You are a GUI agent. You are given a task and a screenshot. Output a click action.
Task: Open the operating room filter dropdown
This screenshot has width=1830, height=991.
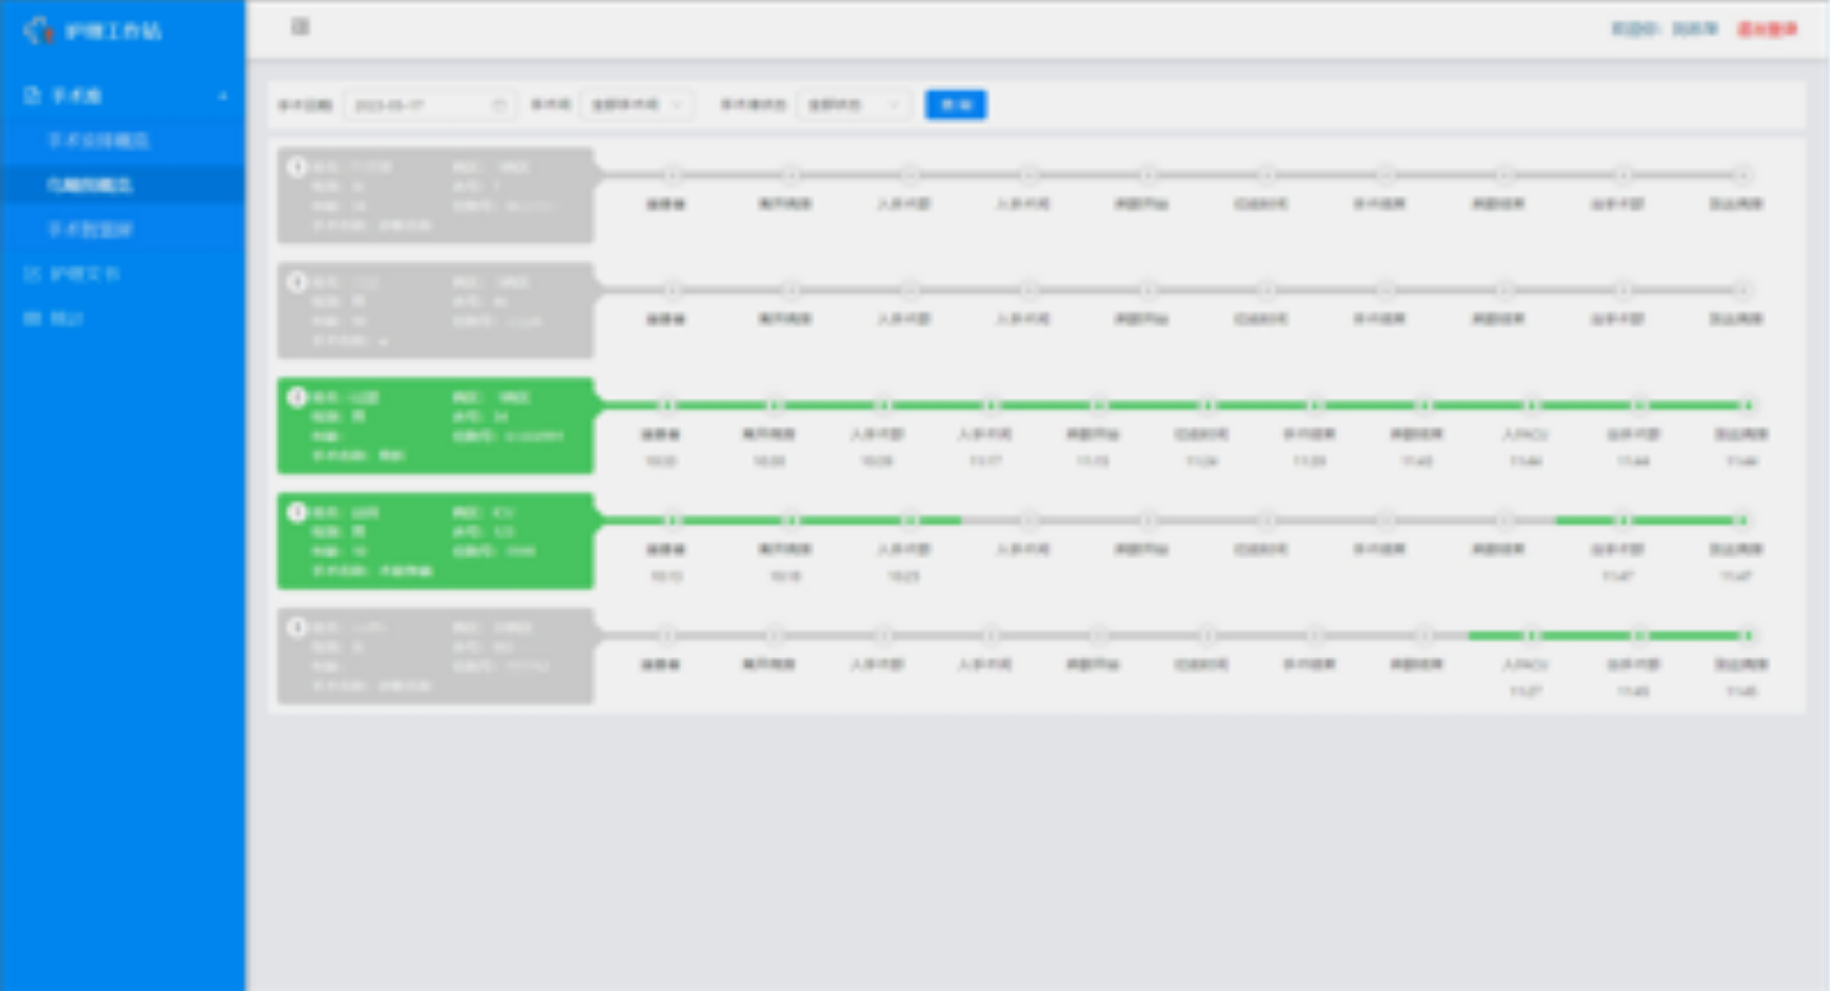[636, 105]
